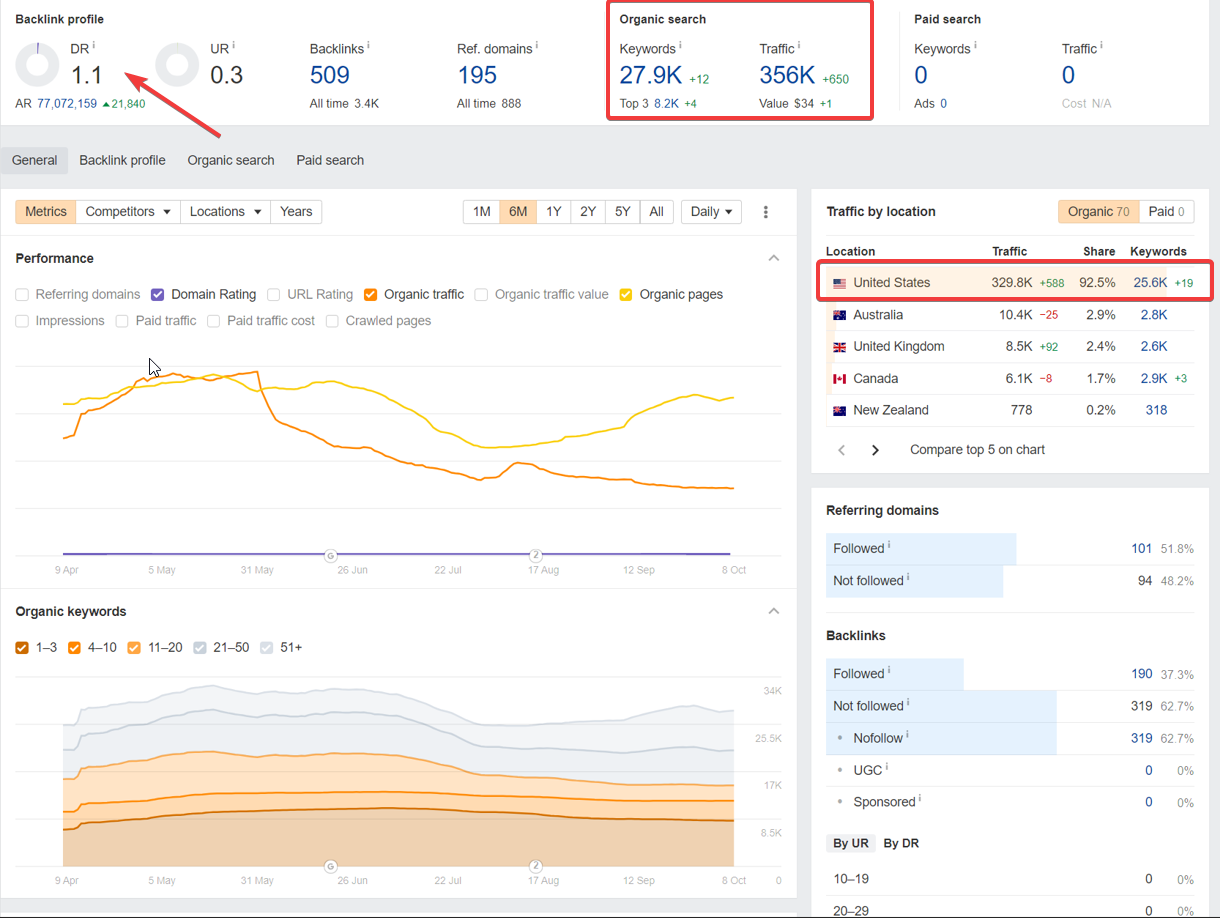Click Organic search Keywords info icon
The image size is (1220, 918).
pos(680,46)
